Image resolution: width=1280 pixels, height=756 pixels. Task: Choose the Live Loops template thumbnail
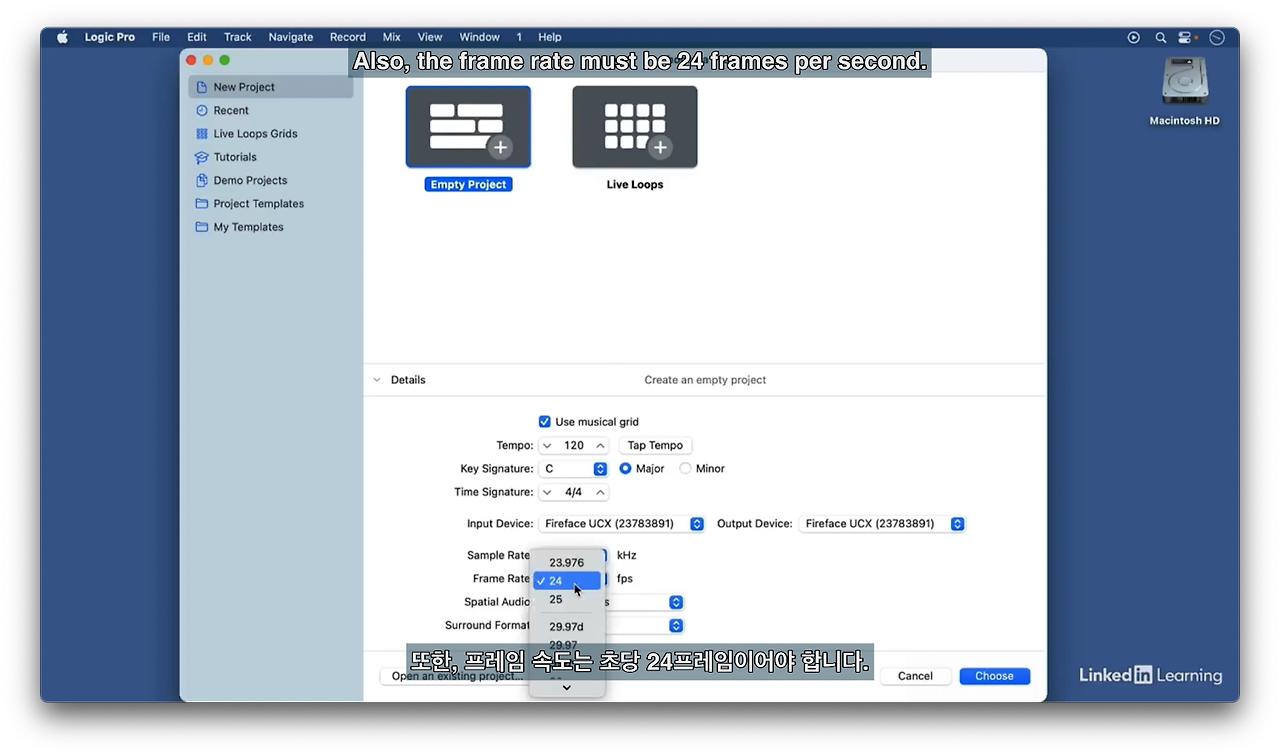click(635, 127)
